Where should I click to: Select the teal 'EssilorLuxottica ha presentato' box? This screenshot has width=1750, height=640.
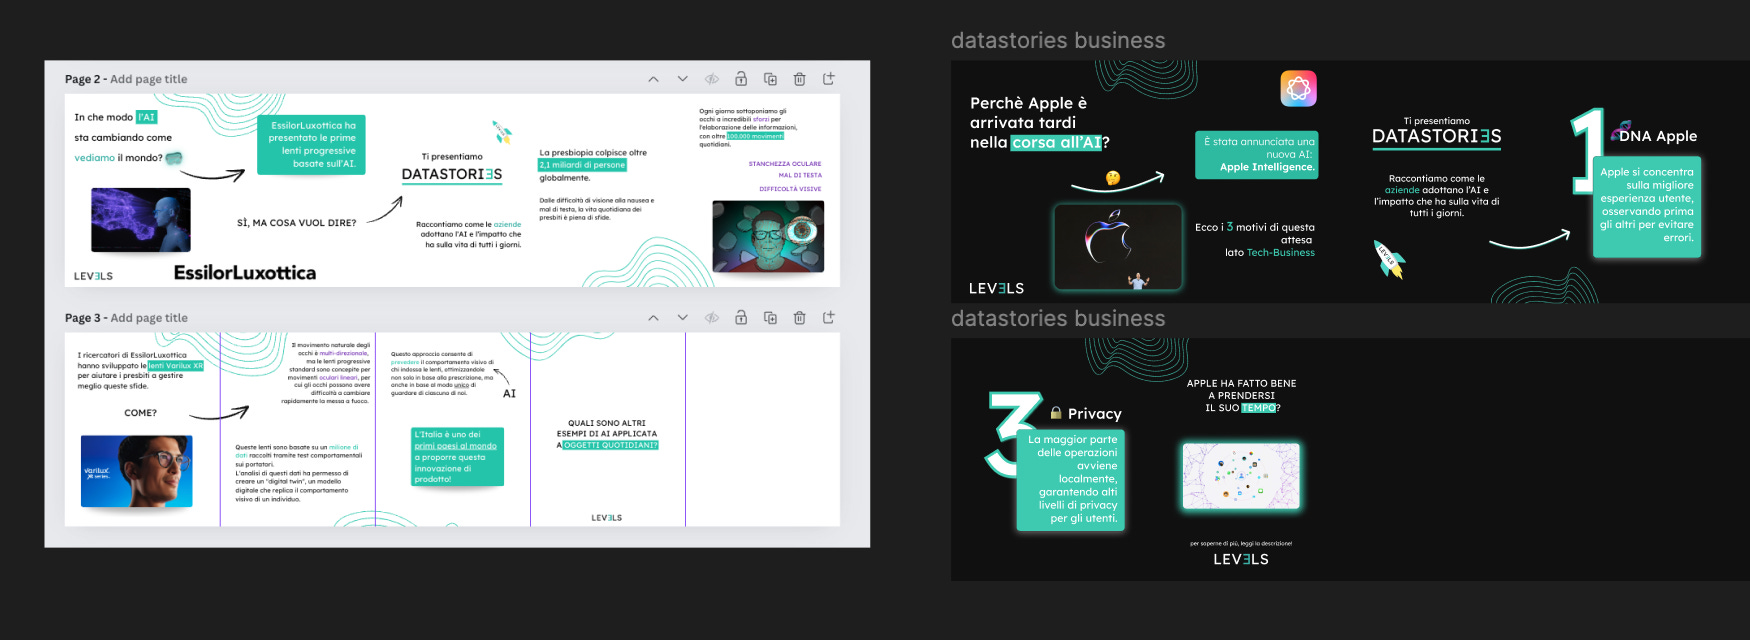[312, 145]
